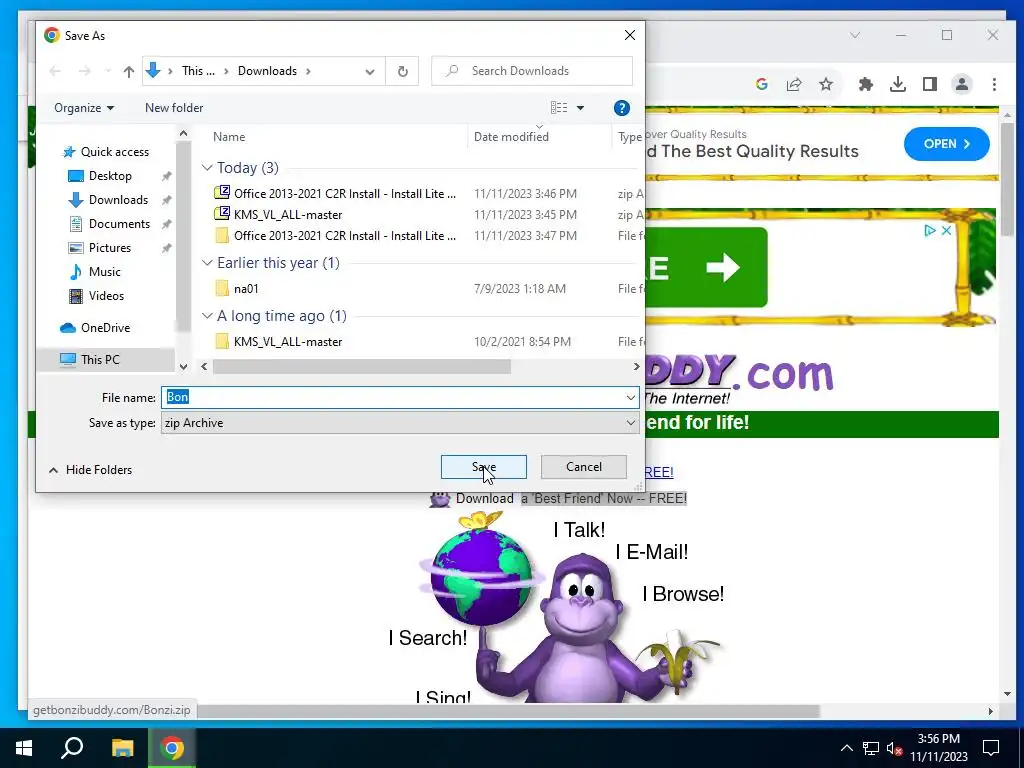Collapse A long time ago group
Screen dimensions: 1024x768
pyautogui.click(x=207, y=316)
